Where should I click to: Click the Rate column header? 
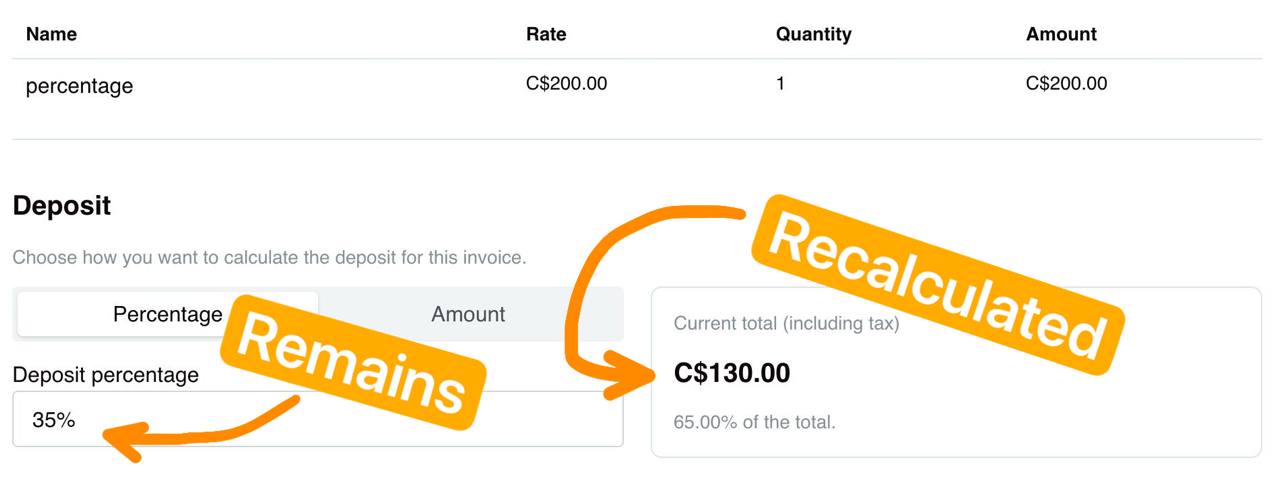pyautogui.click(x=546, y=34)
